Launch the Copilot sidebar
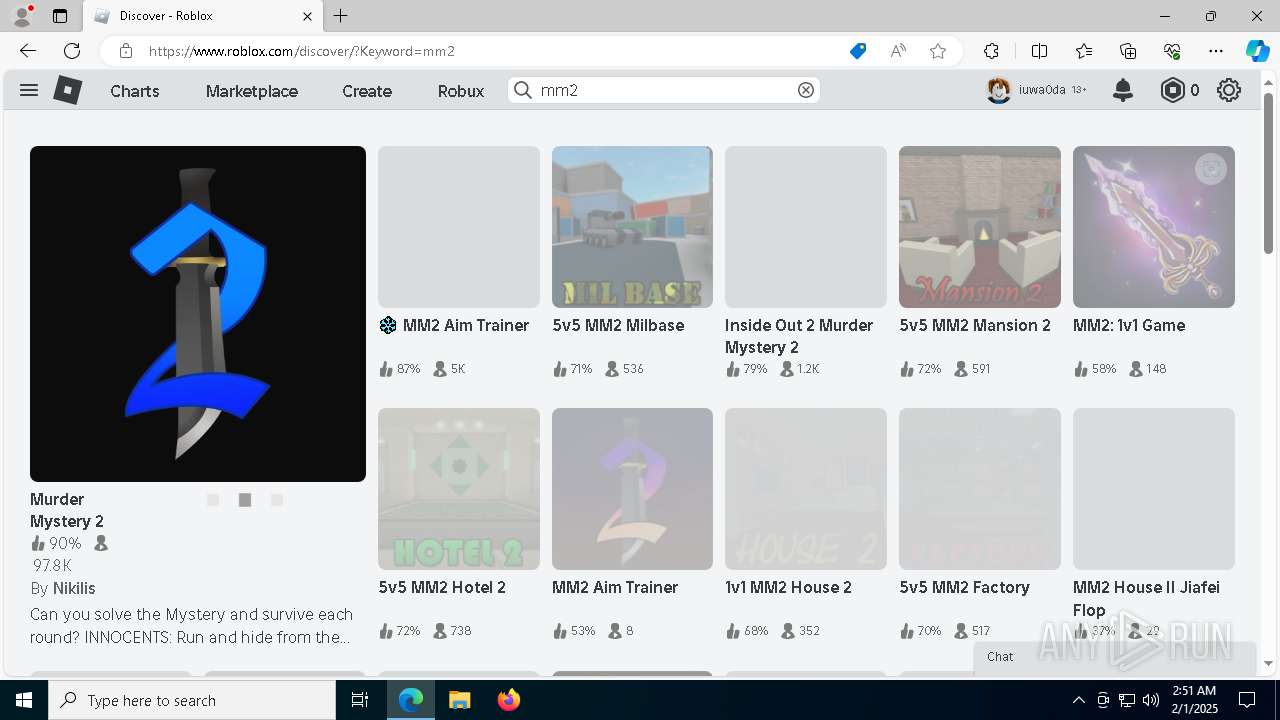Viewport: 1280px width, 720px height. (1257, 51)
